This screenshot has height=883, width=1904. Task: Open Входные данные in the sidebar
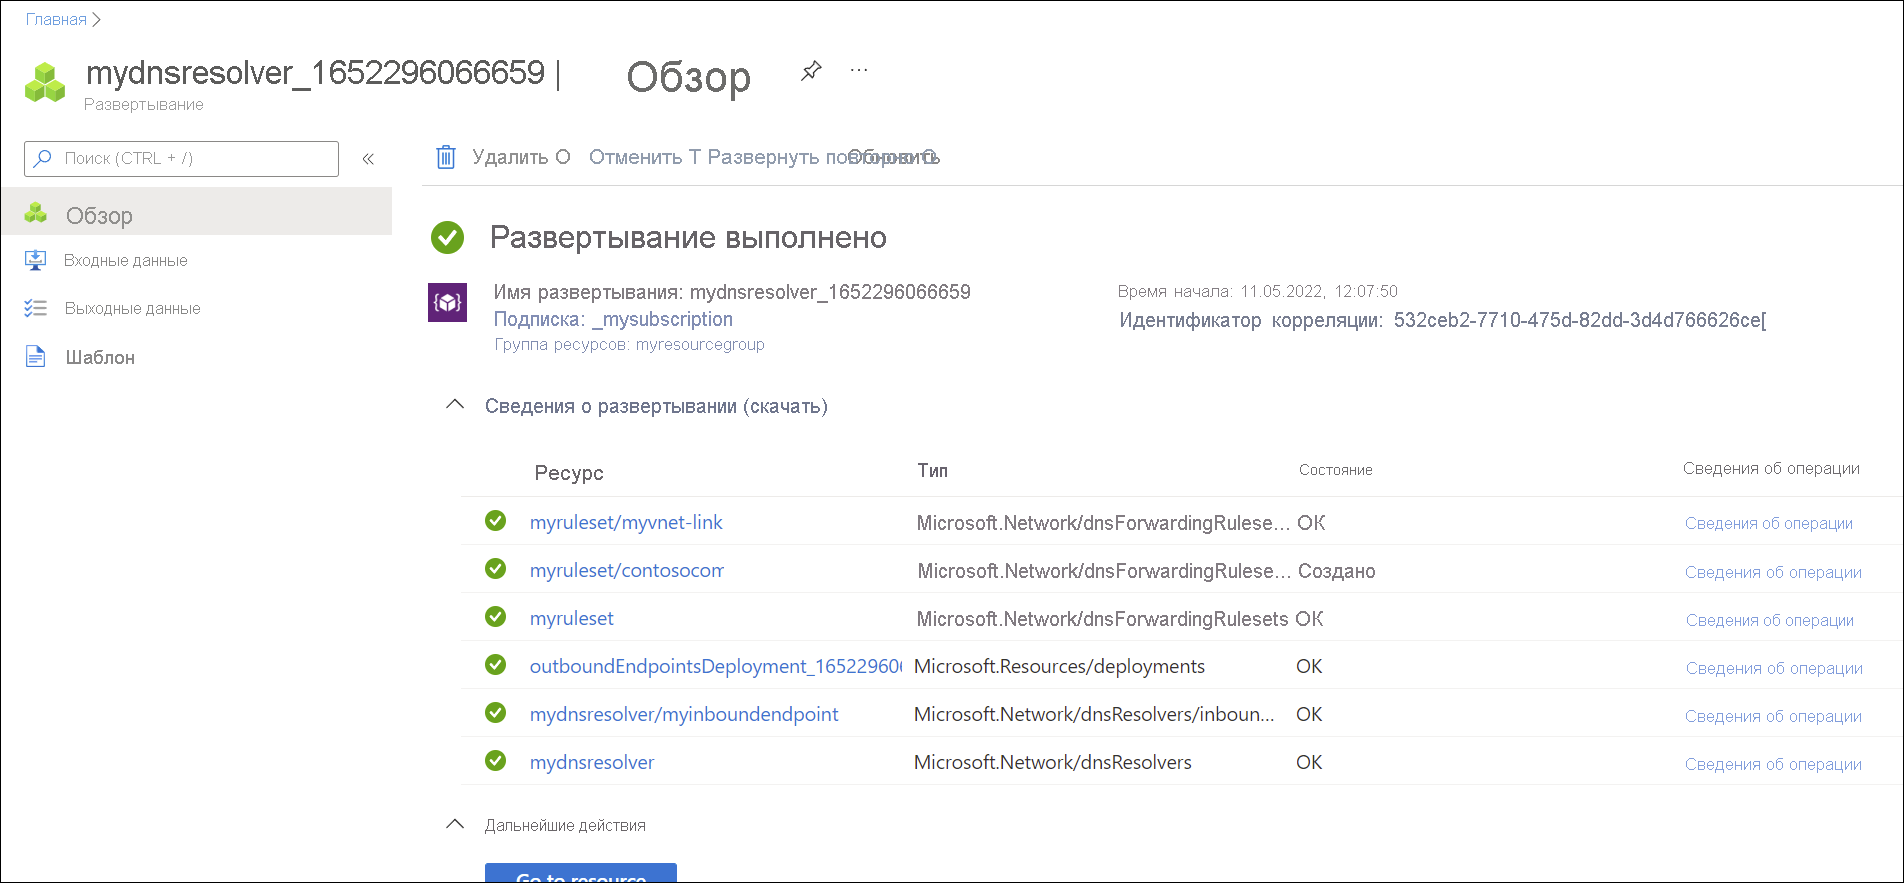(x=125, y=260)
